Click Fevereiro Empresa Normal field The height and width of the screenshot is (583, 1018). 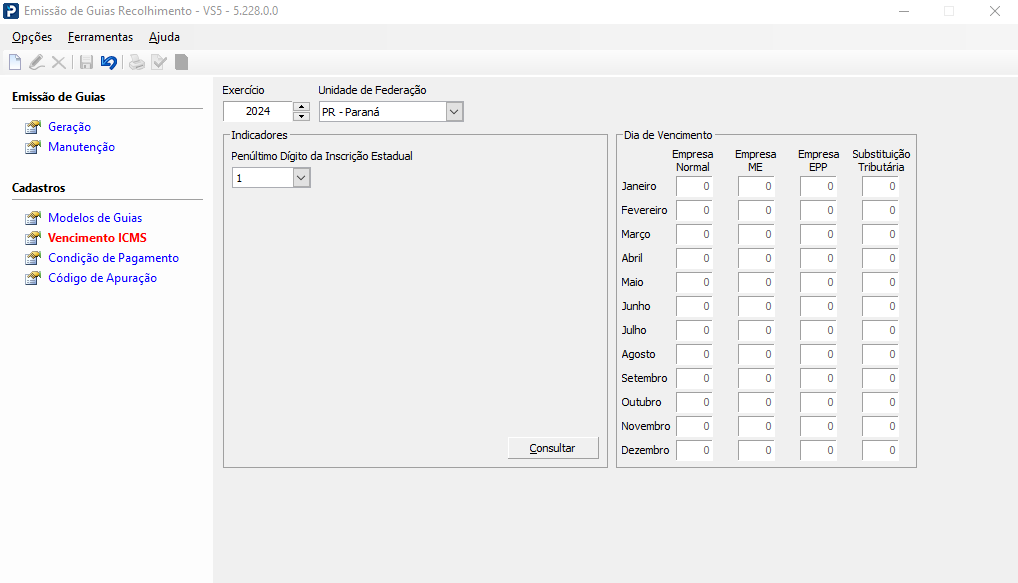click(x=694, y=210)
